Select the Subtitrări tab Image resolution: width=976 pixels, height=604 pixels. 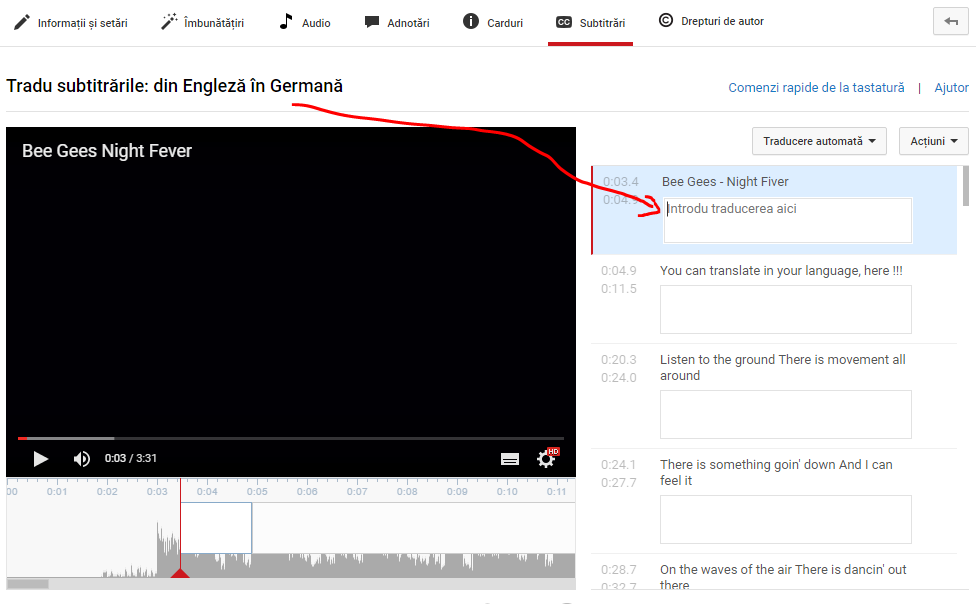(x=590, y=23)
